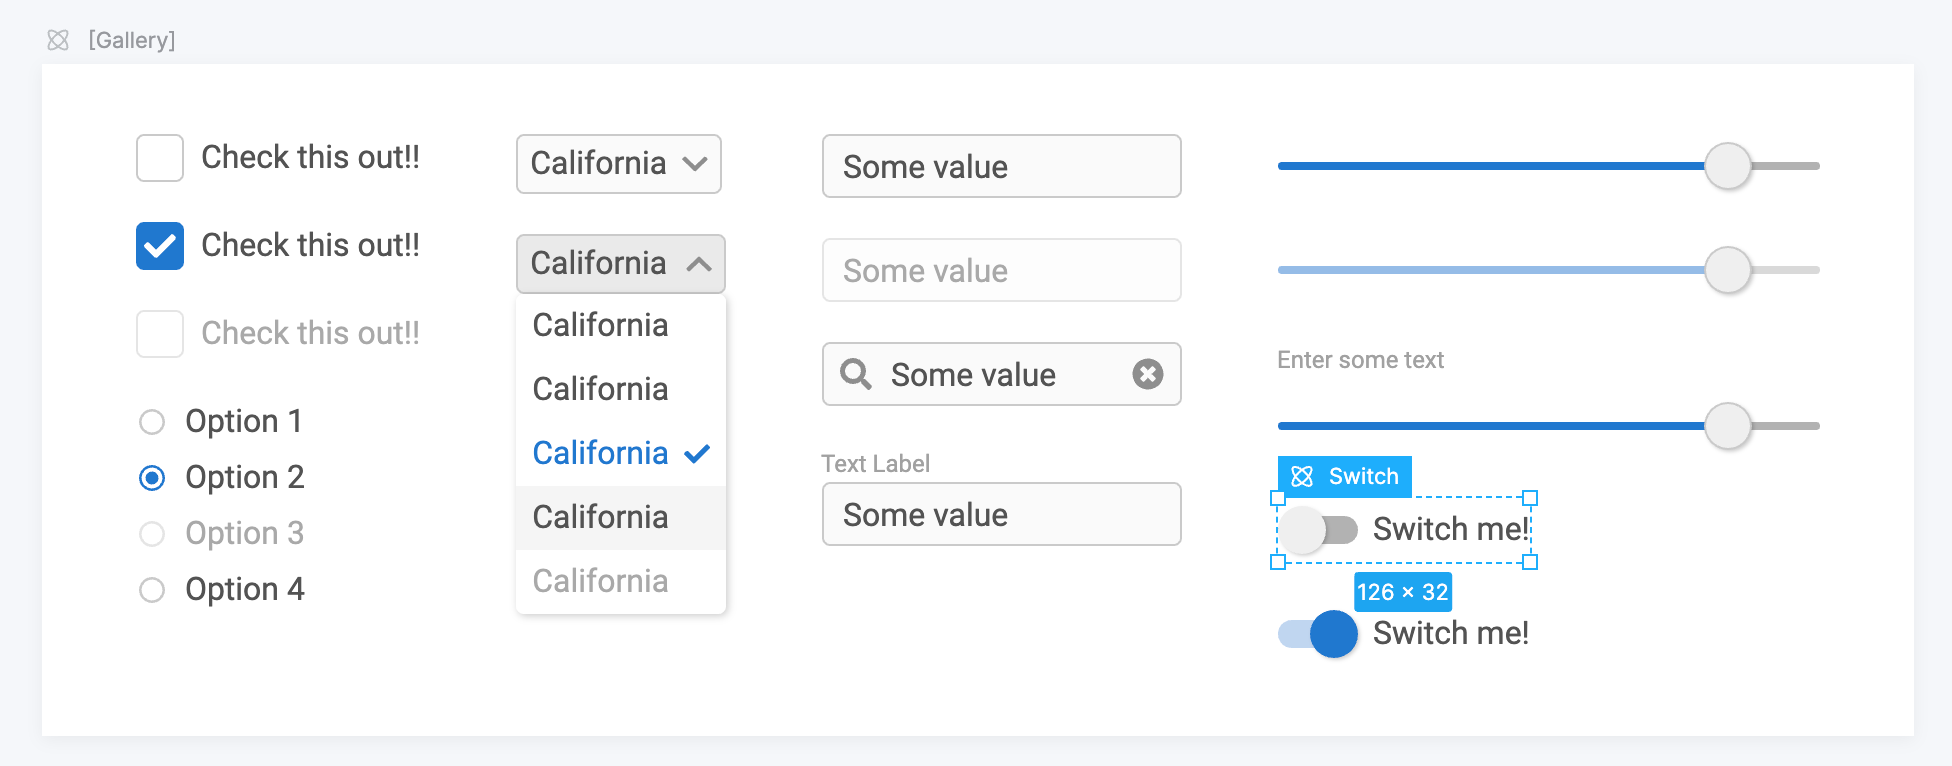Focus the 'Text Label' input field
This screenshot has width=1952, height=766.
(x=1002, y=514)
